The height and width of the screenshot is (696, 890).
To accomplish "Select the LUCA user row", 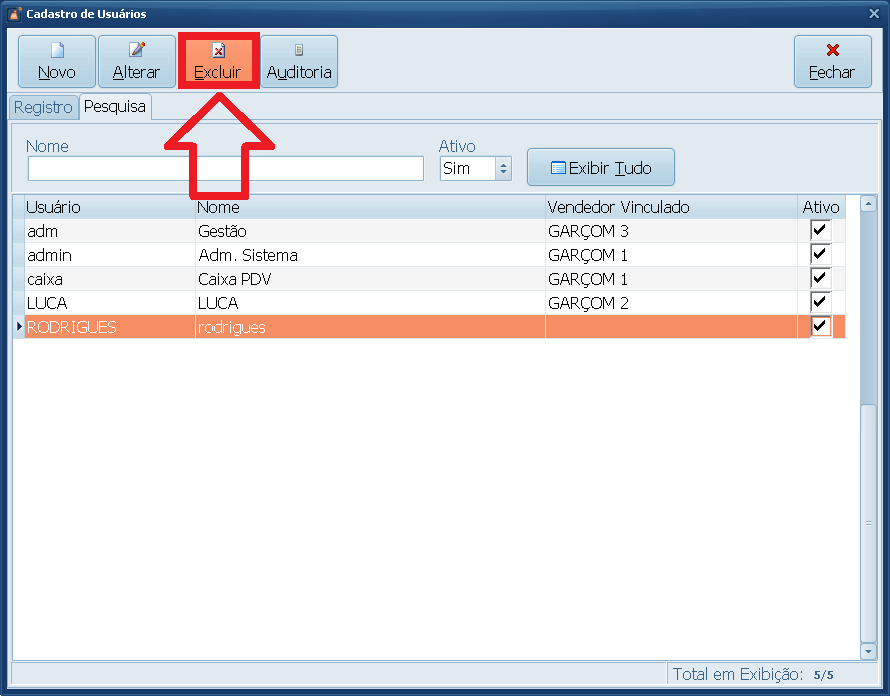I will (429, 303).
